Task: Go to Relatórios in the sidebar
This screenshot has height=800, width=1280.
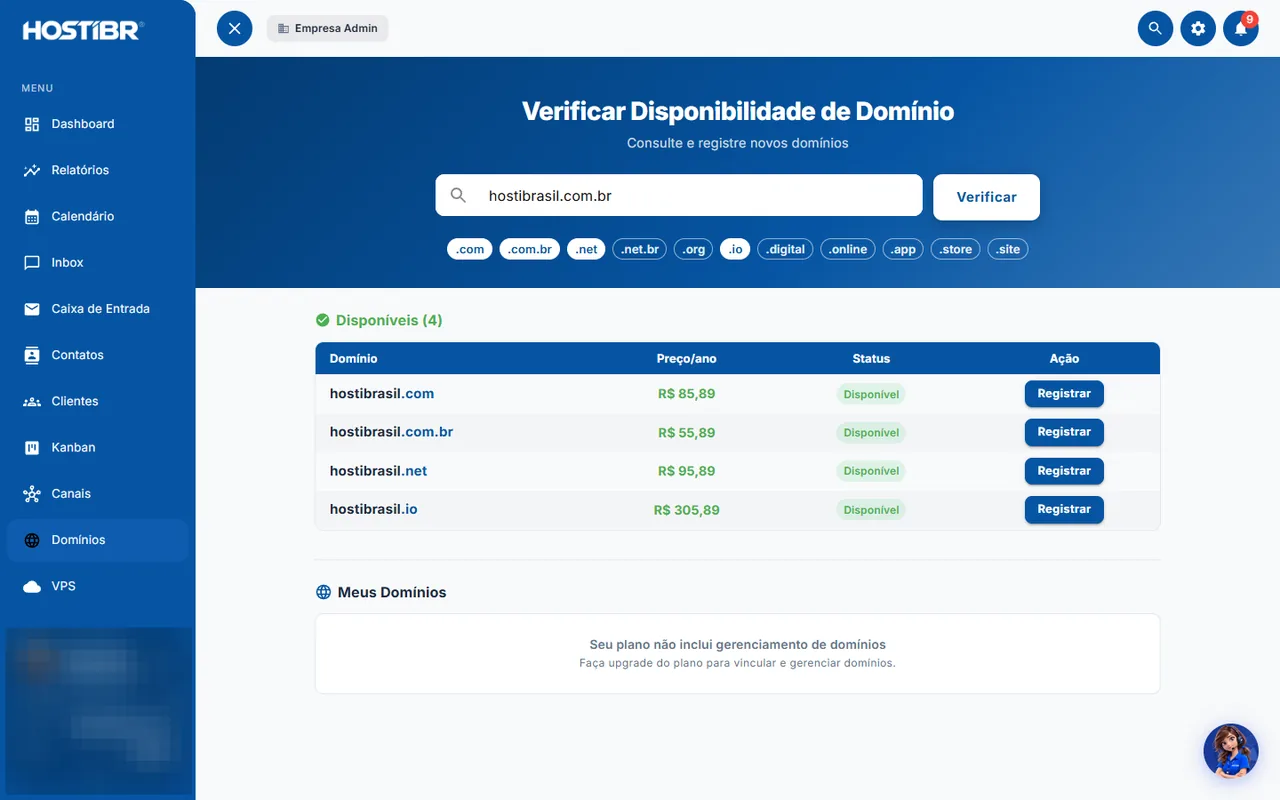Action: pyautogui.click(x=97, y=170)
